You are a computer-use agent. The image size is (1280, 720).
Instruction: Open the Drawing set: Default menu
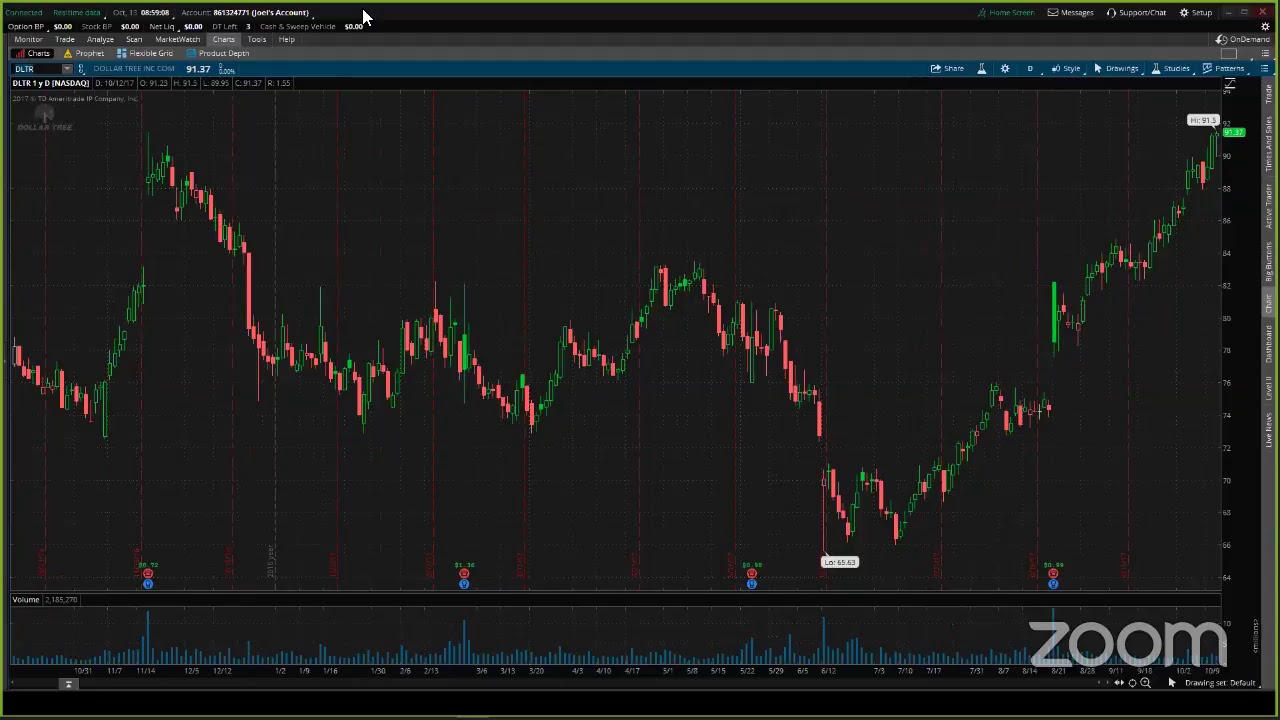coord(1220,683)
